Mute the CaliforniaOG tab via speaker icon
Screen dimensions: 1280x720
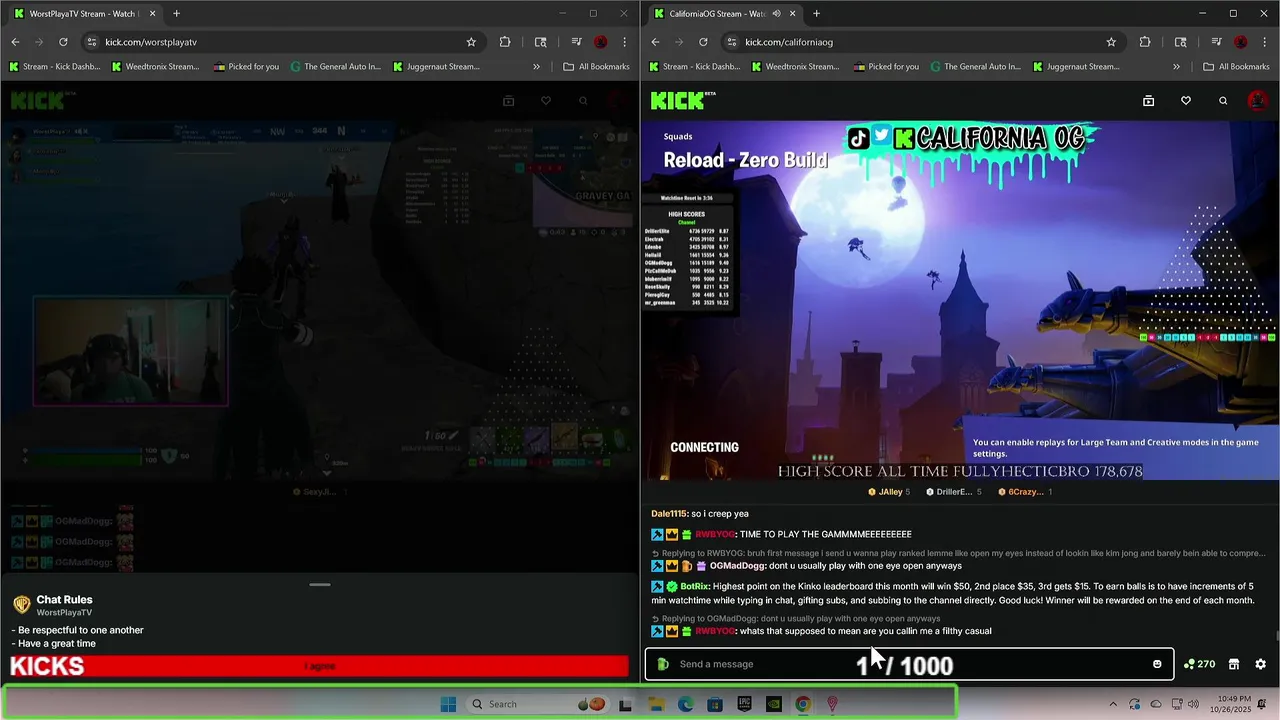[777, 14]
